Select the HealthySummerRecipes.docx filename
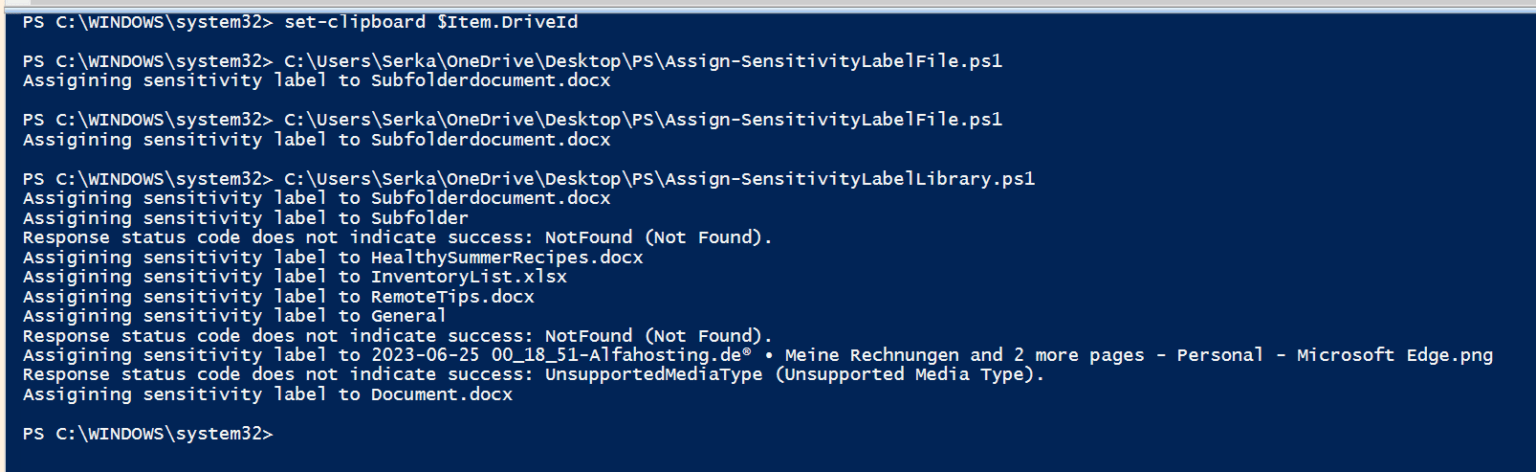1536x472 pixels. point(507,257)
